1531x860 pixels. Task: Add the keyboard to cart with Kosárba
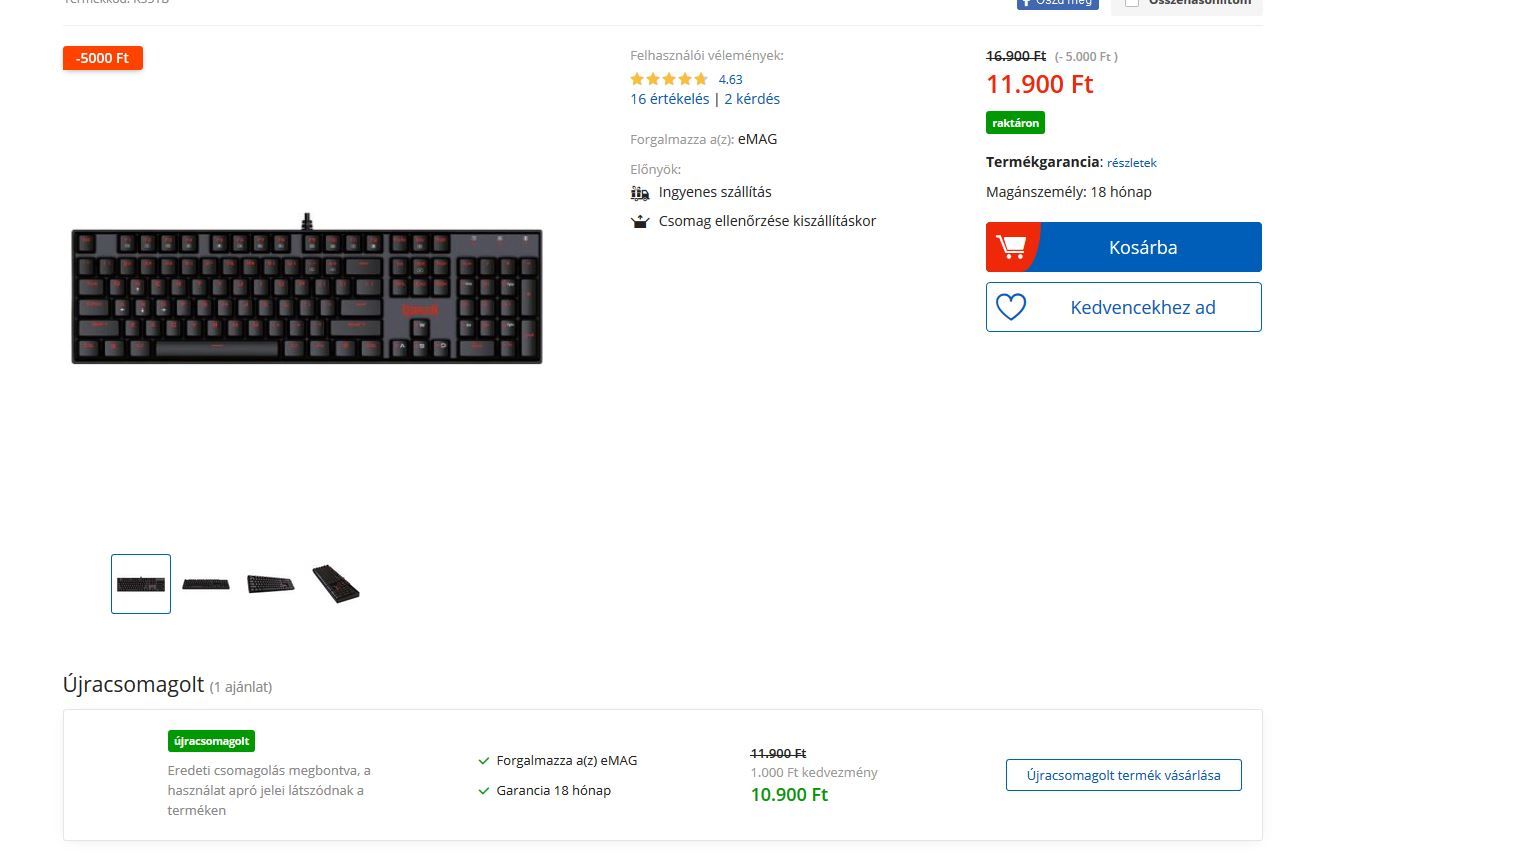tap(1124, 247)
